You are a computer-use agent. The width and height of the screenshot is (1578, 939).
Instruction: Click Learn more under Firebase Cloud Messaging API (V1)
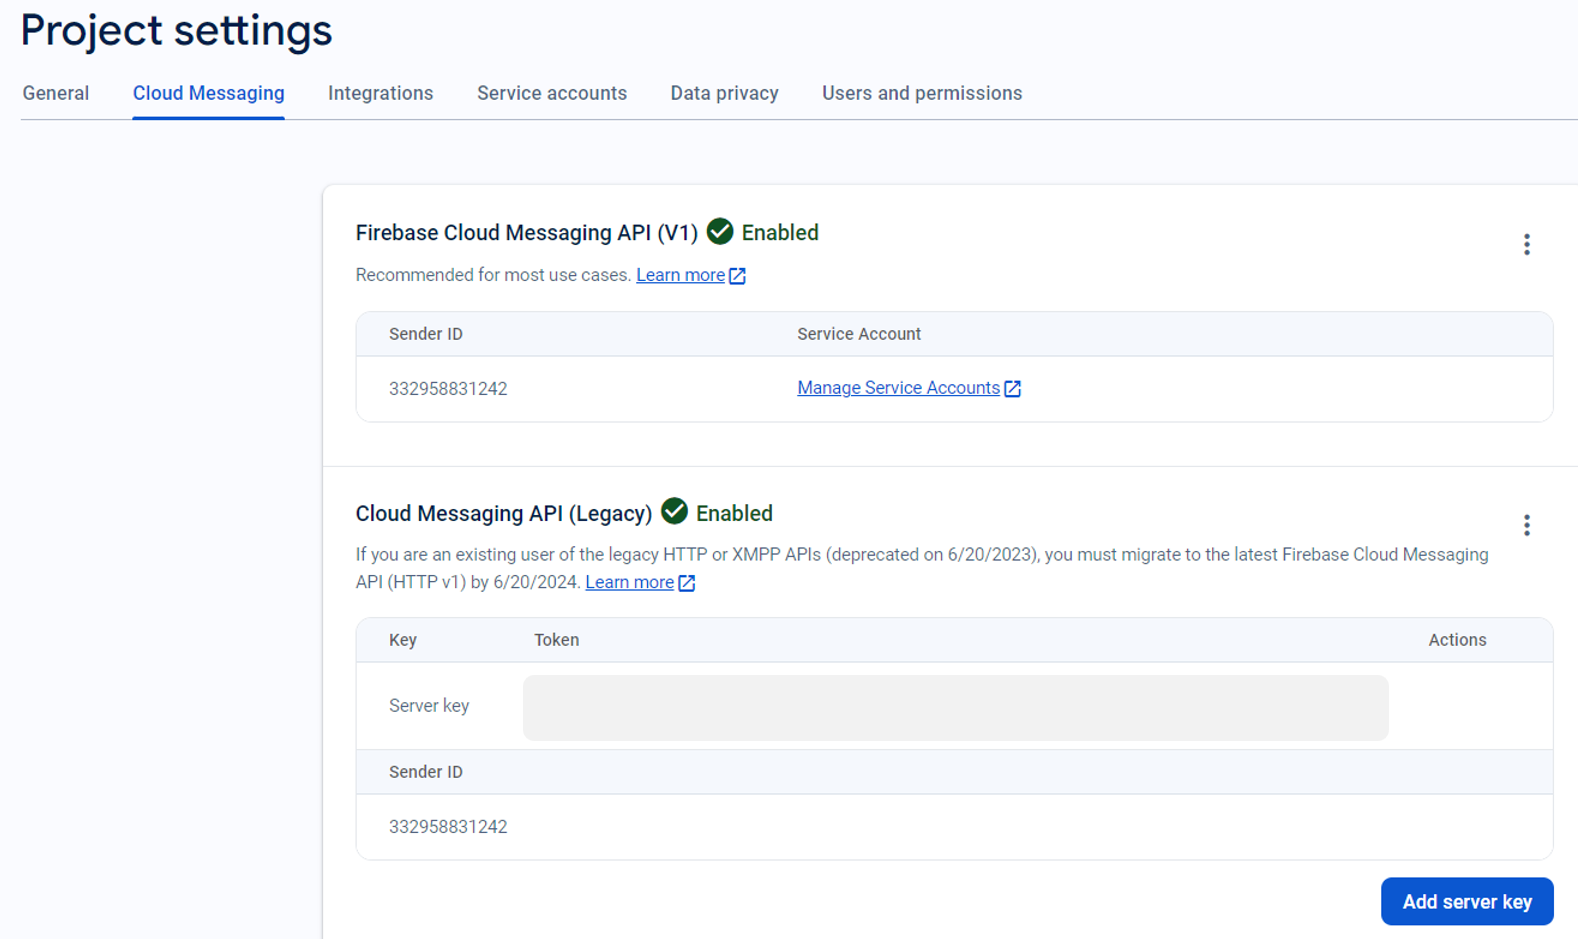tap(680, 275)
